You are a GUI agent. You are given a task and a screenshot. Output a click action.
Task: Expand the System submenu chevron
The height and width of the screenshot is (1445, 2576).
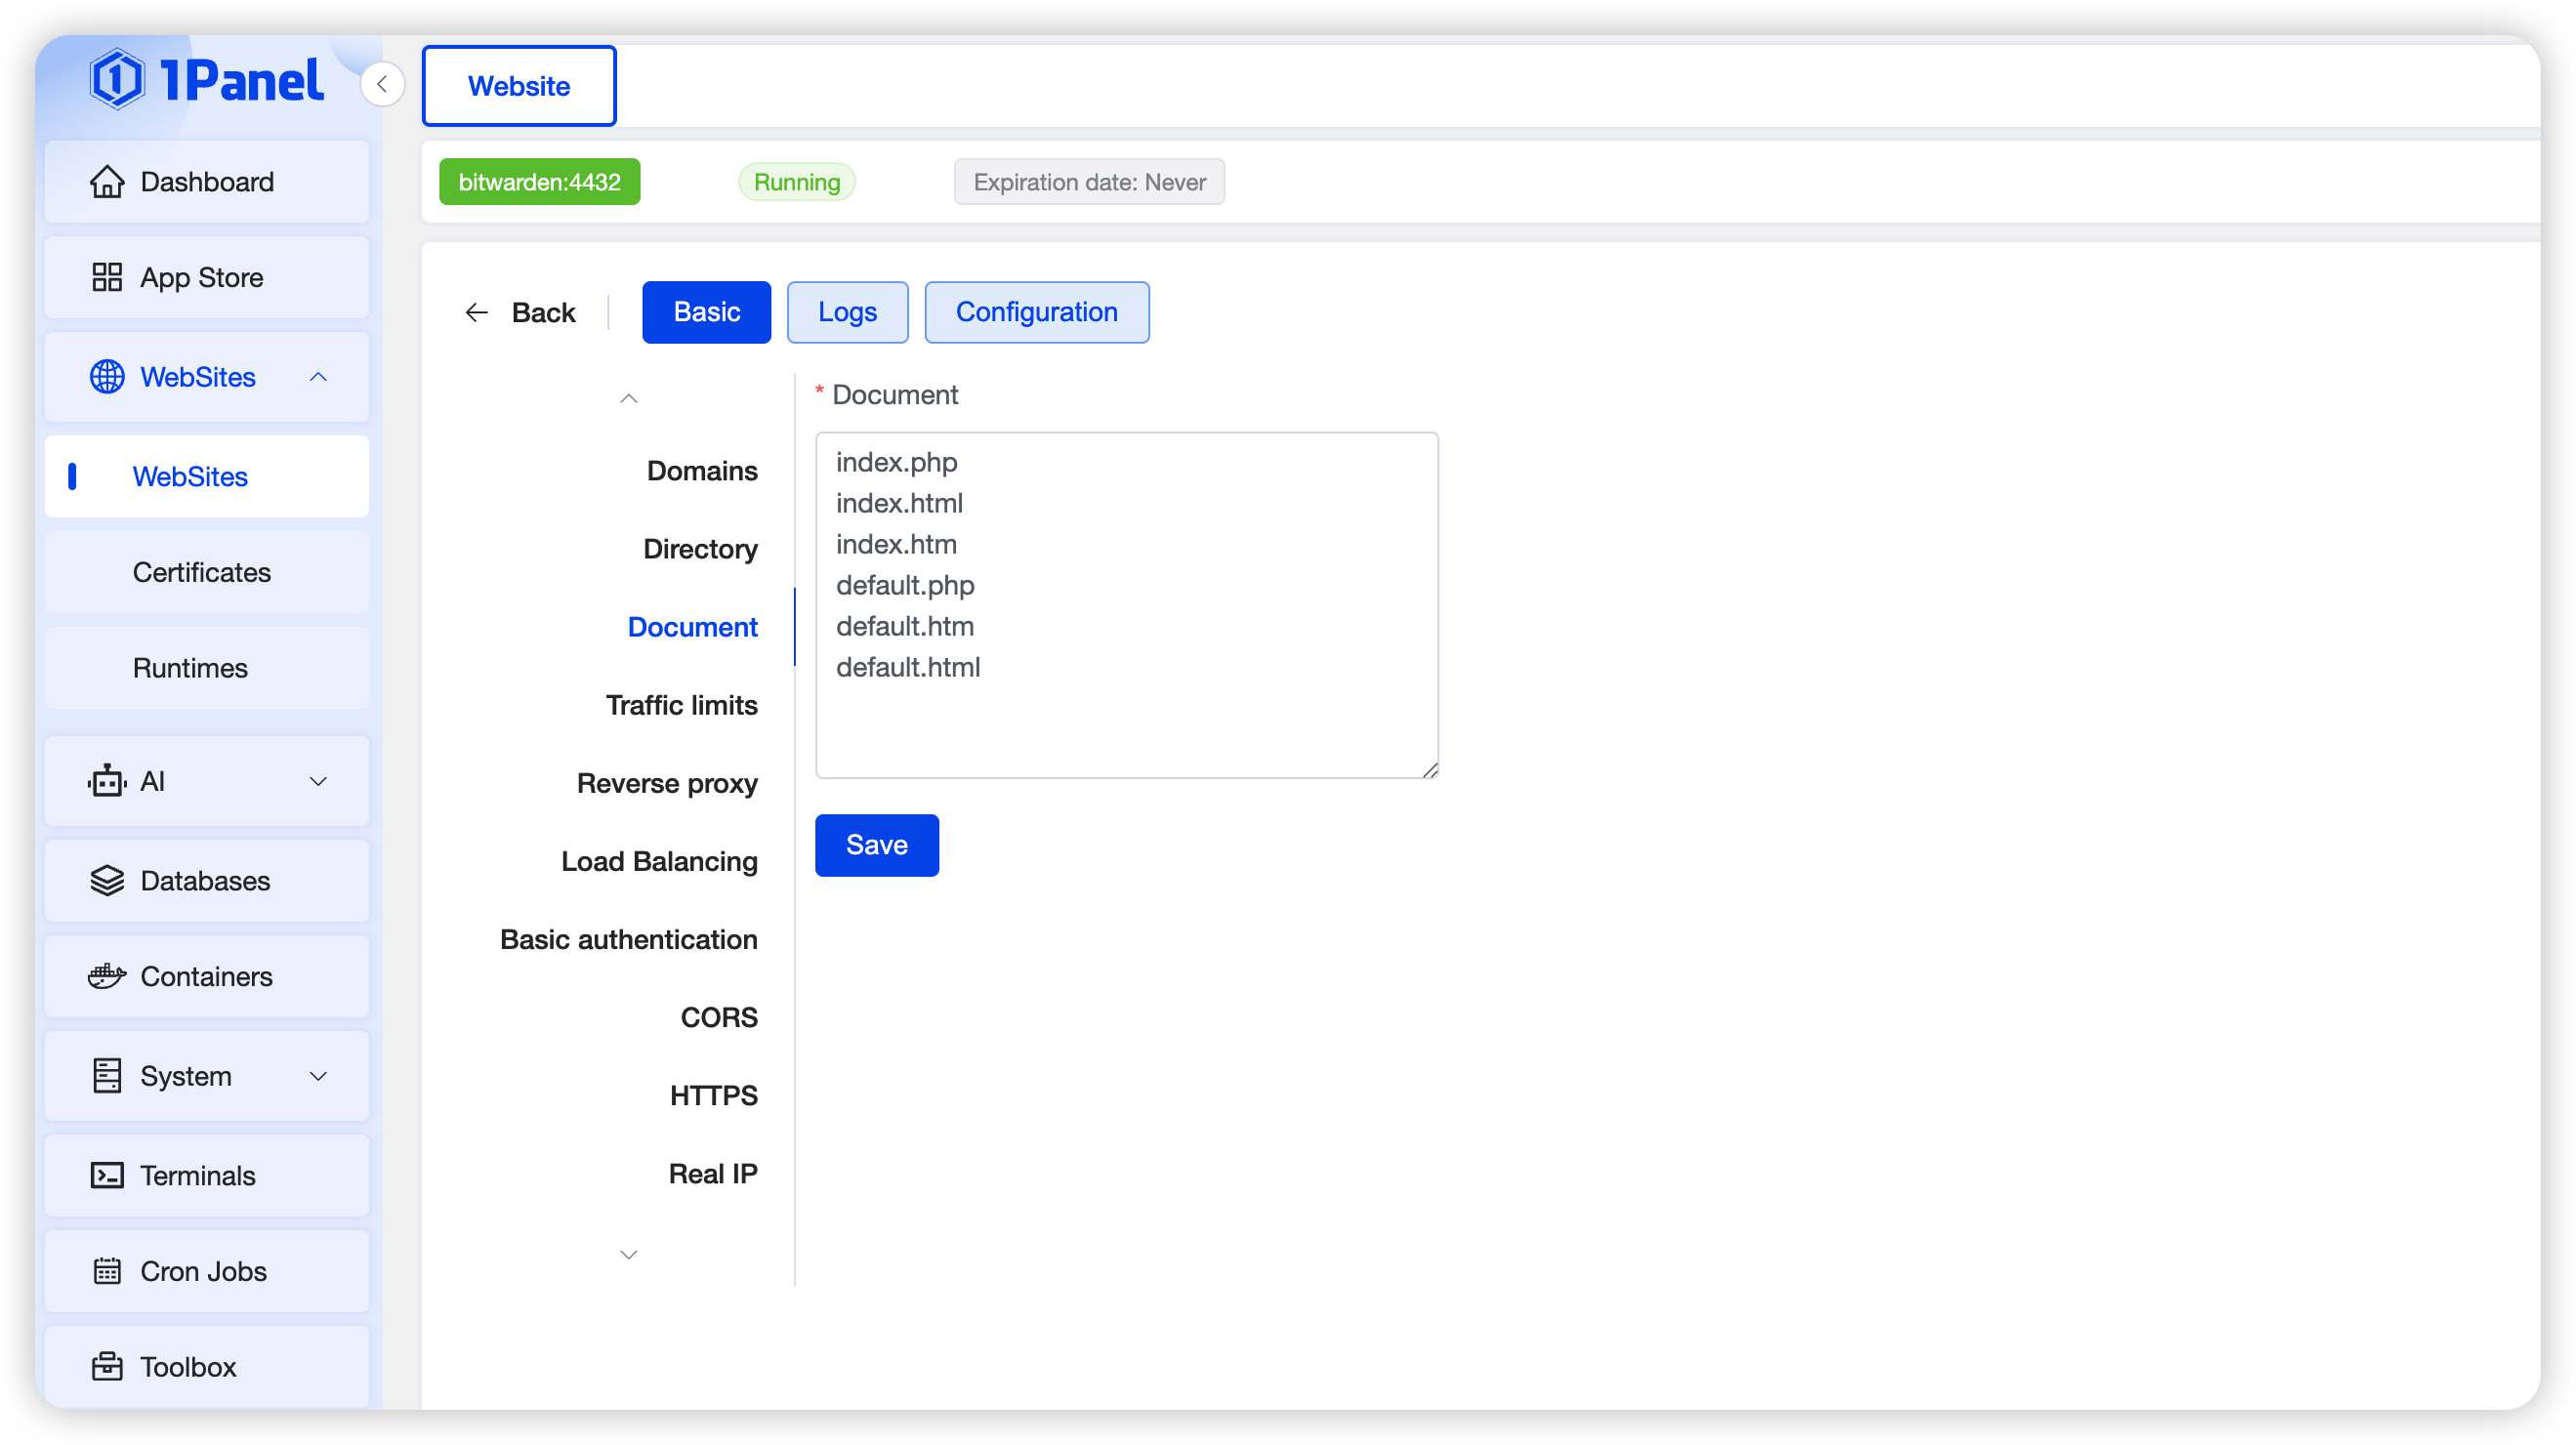tap(318, 1076)
